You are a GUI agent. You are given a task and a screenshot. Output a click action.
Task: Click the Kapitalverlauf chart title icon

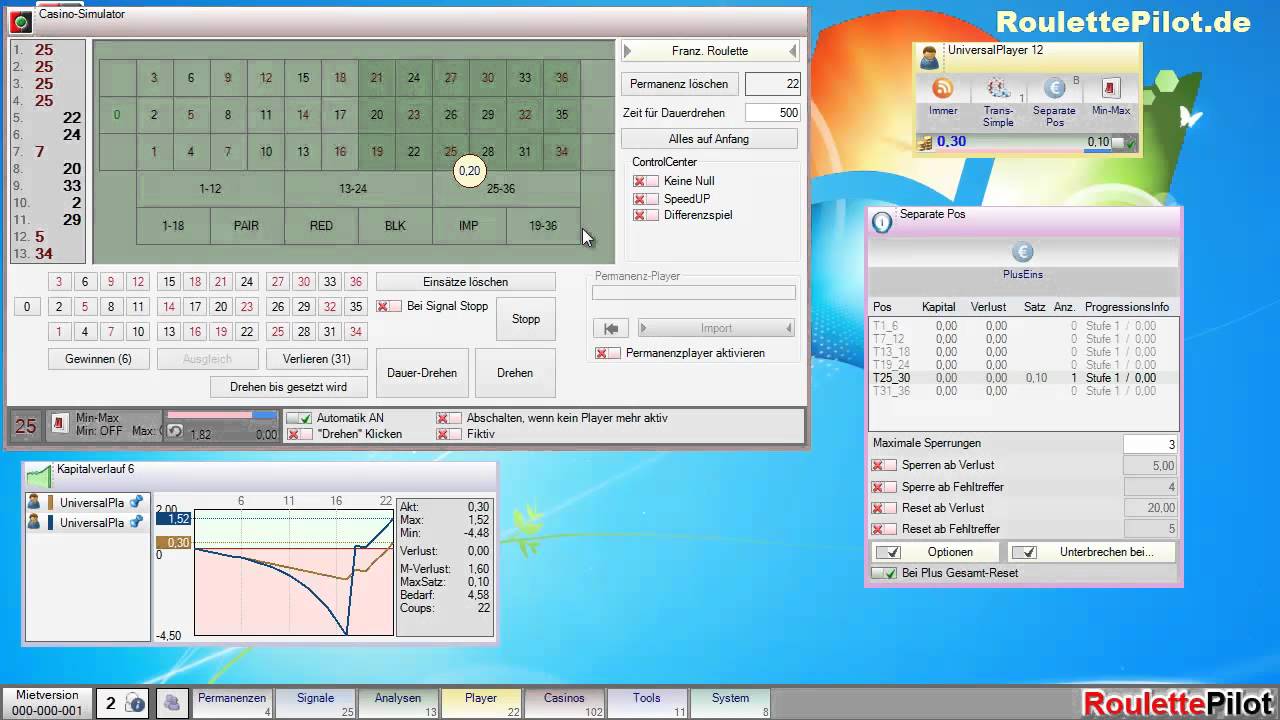click(40, 475)
